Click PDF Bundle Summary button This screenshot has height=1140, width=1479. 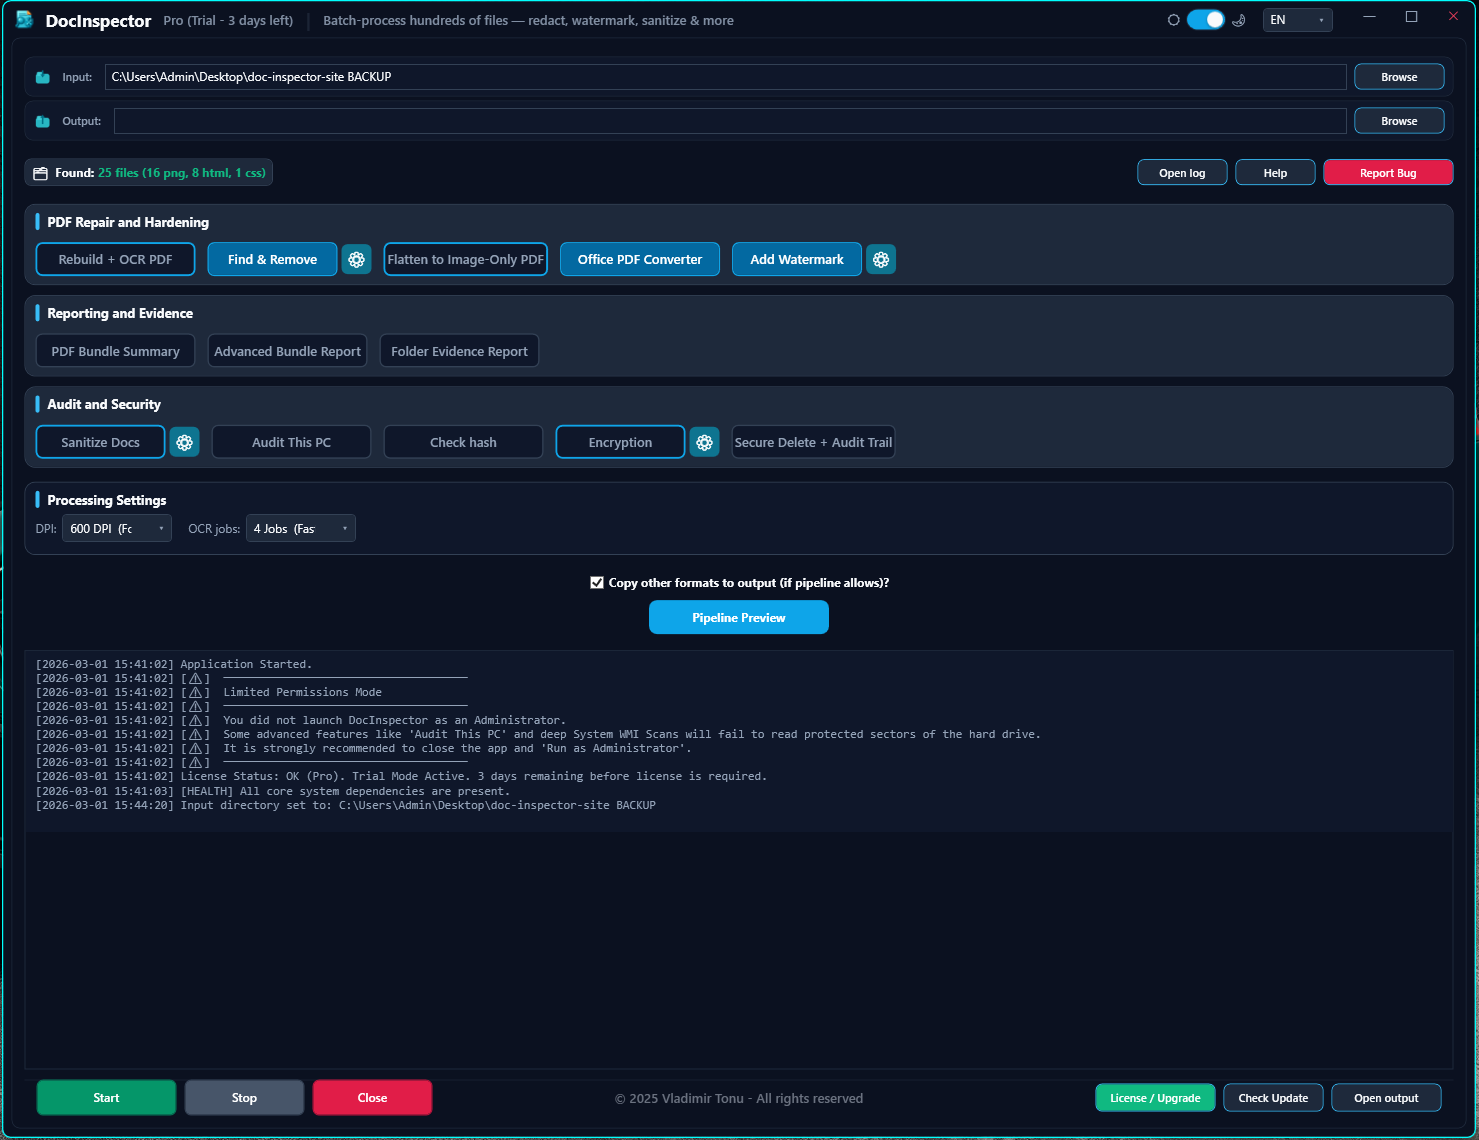pos(115,351)
